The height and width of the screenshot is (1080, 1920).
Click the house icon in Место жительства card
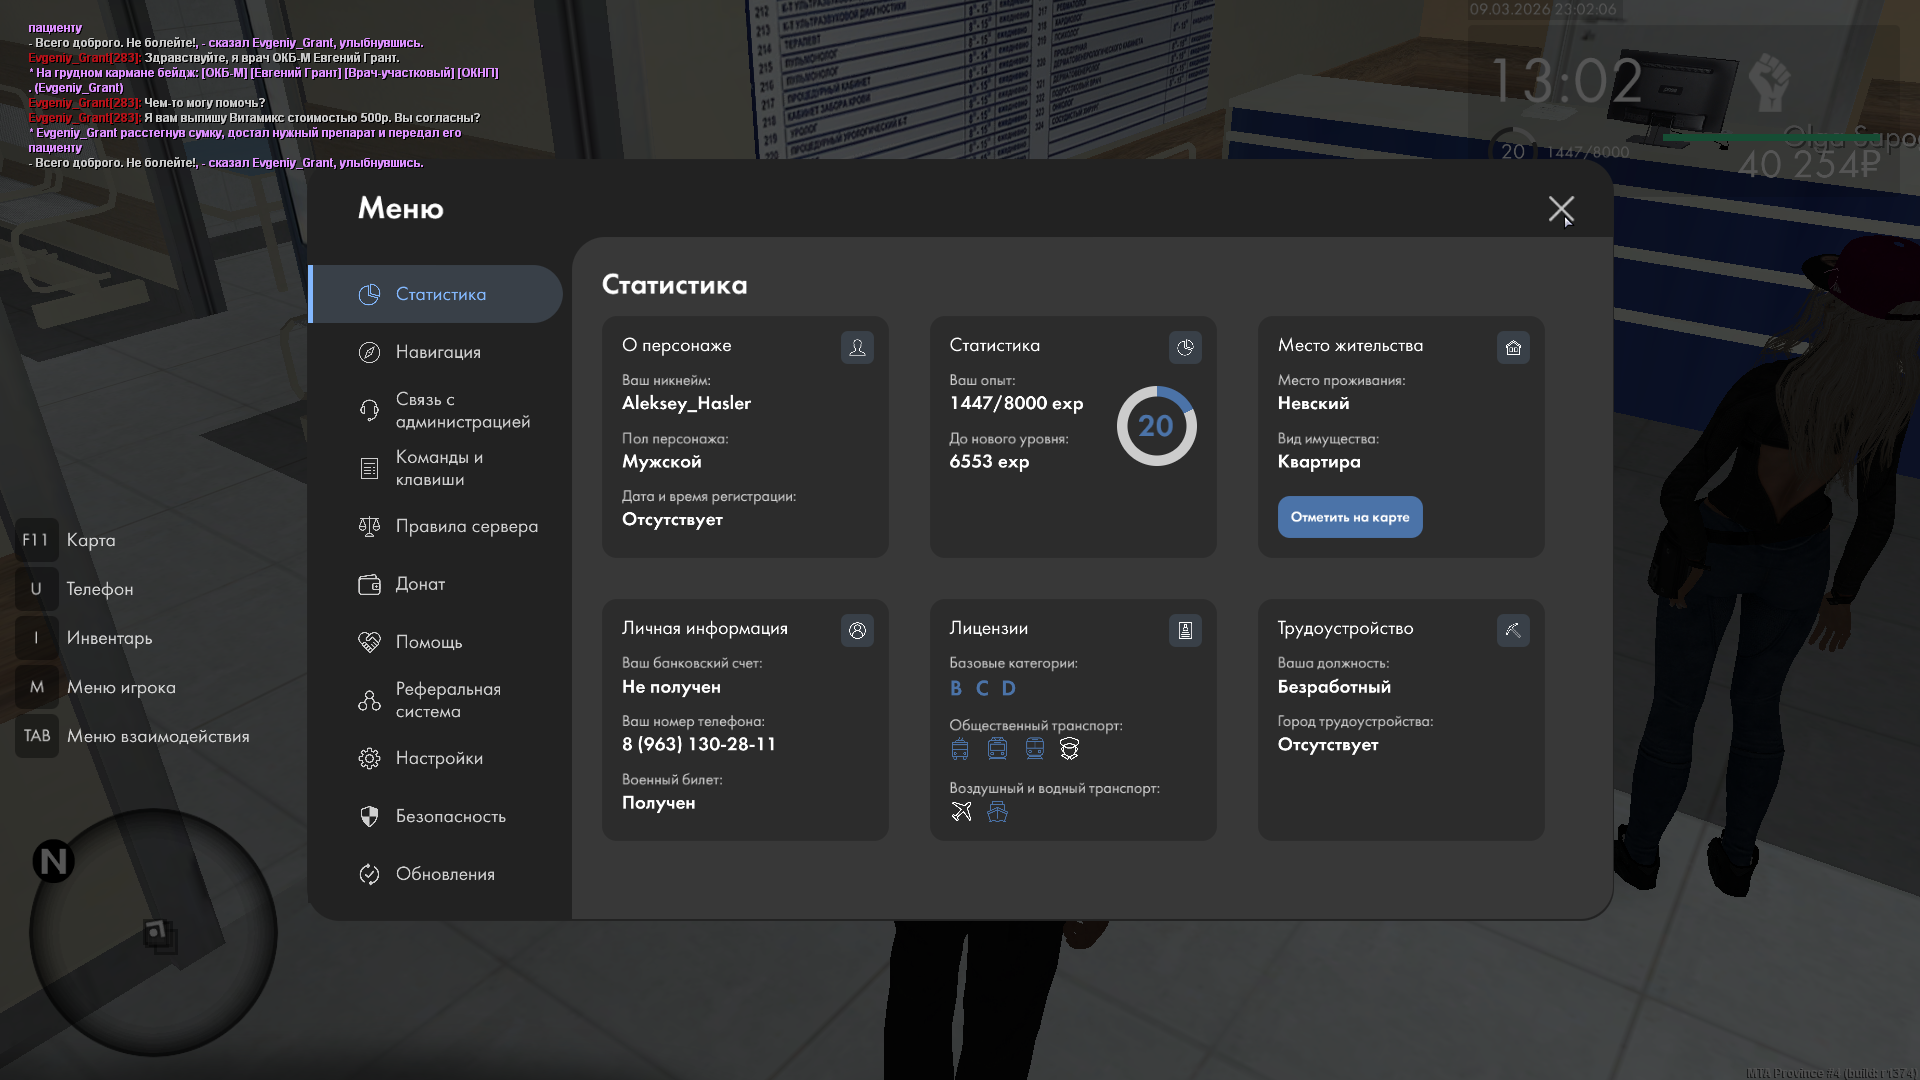tap(1513, 347)
